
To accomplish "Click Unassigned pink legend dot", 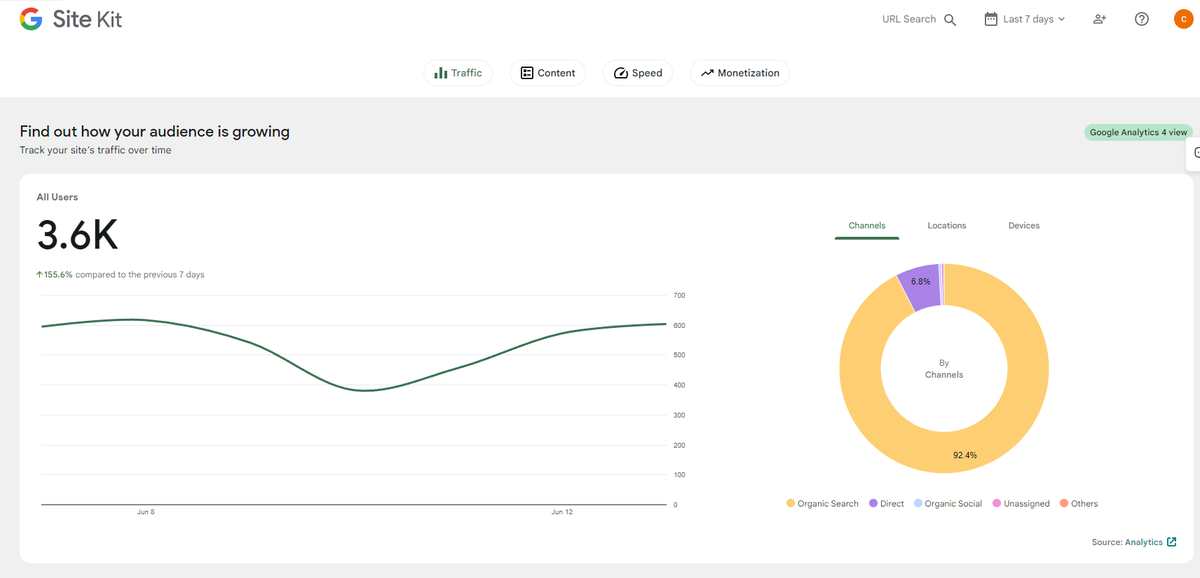I will click(x=997, y=504).
